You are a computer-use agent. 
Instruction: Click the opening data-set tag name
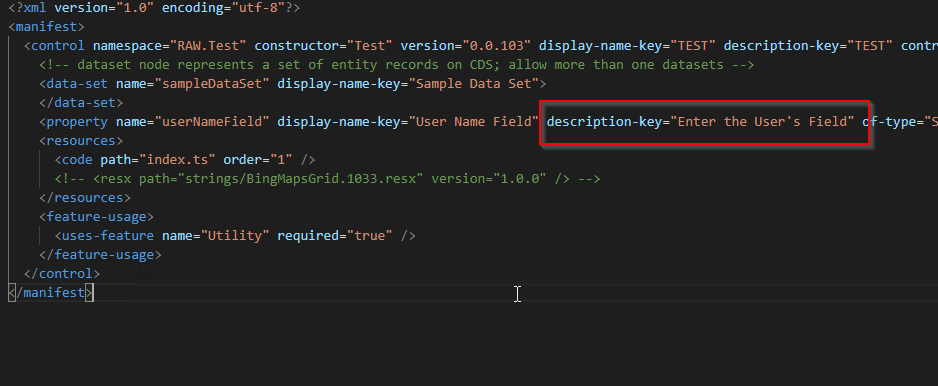pyautogui.click(x=77, y=84)
